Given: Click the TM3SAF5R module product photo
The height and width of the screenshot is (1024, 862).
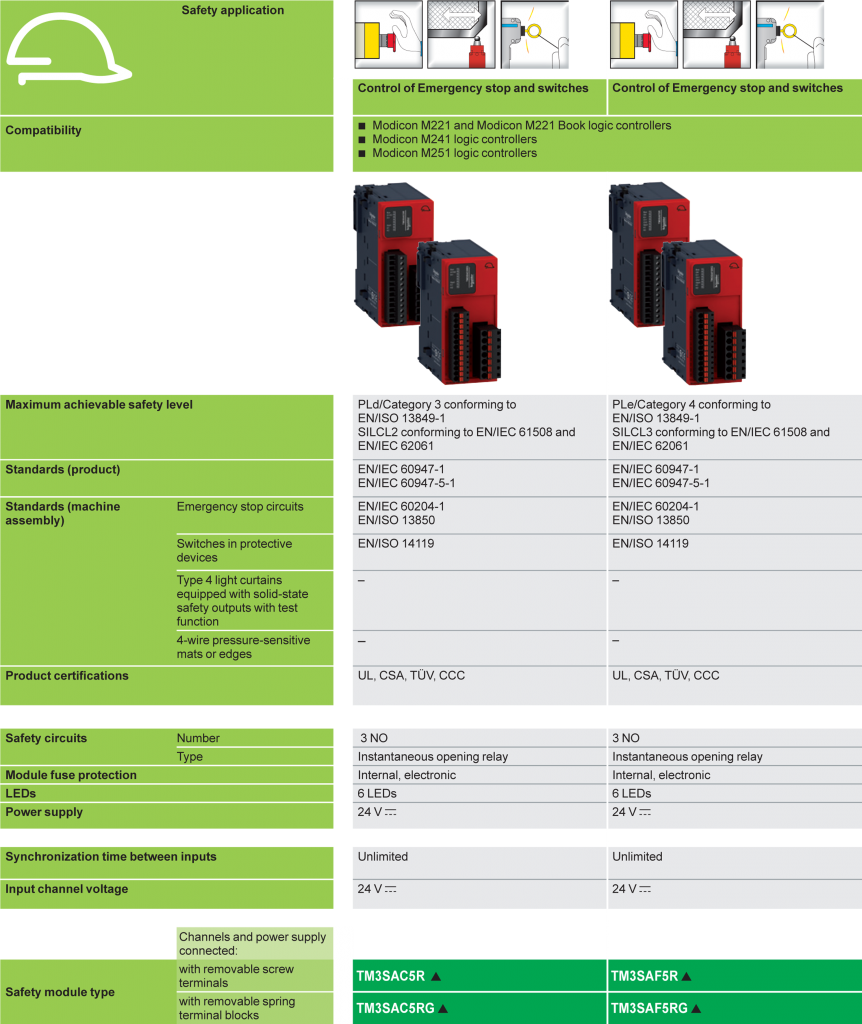Looking at the screenshot, I should (677, 283).
